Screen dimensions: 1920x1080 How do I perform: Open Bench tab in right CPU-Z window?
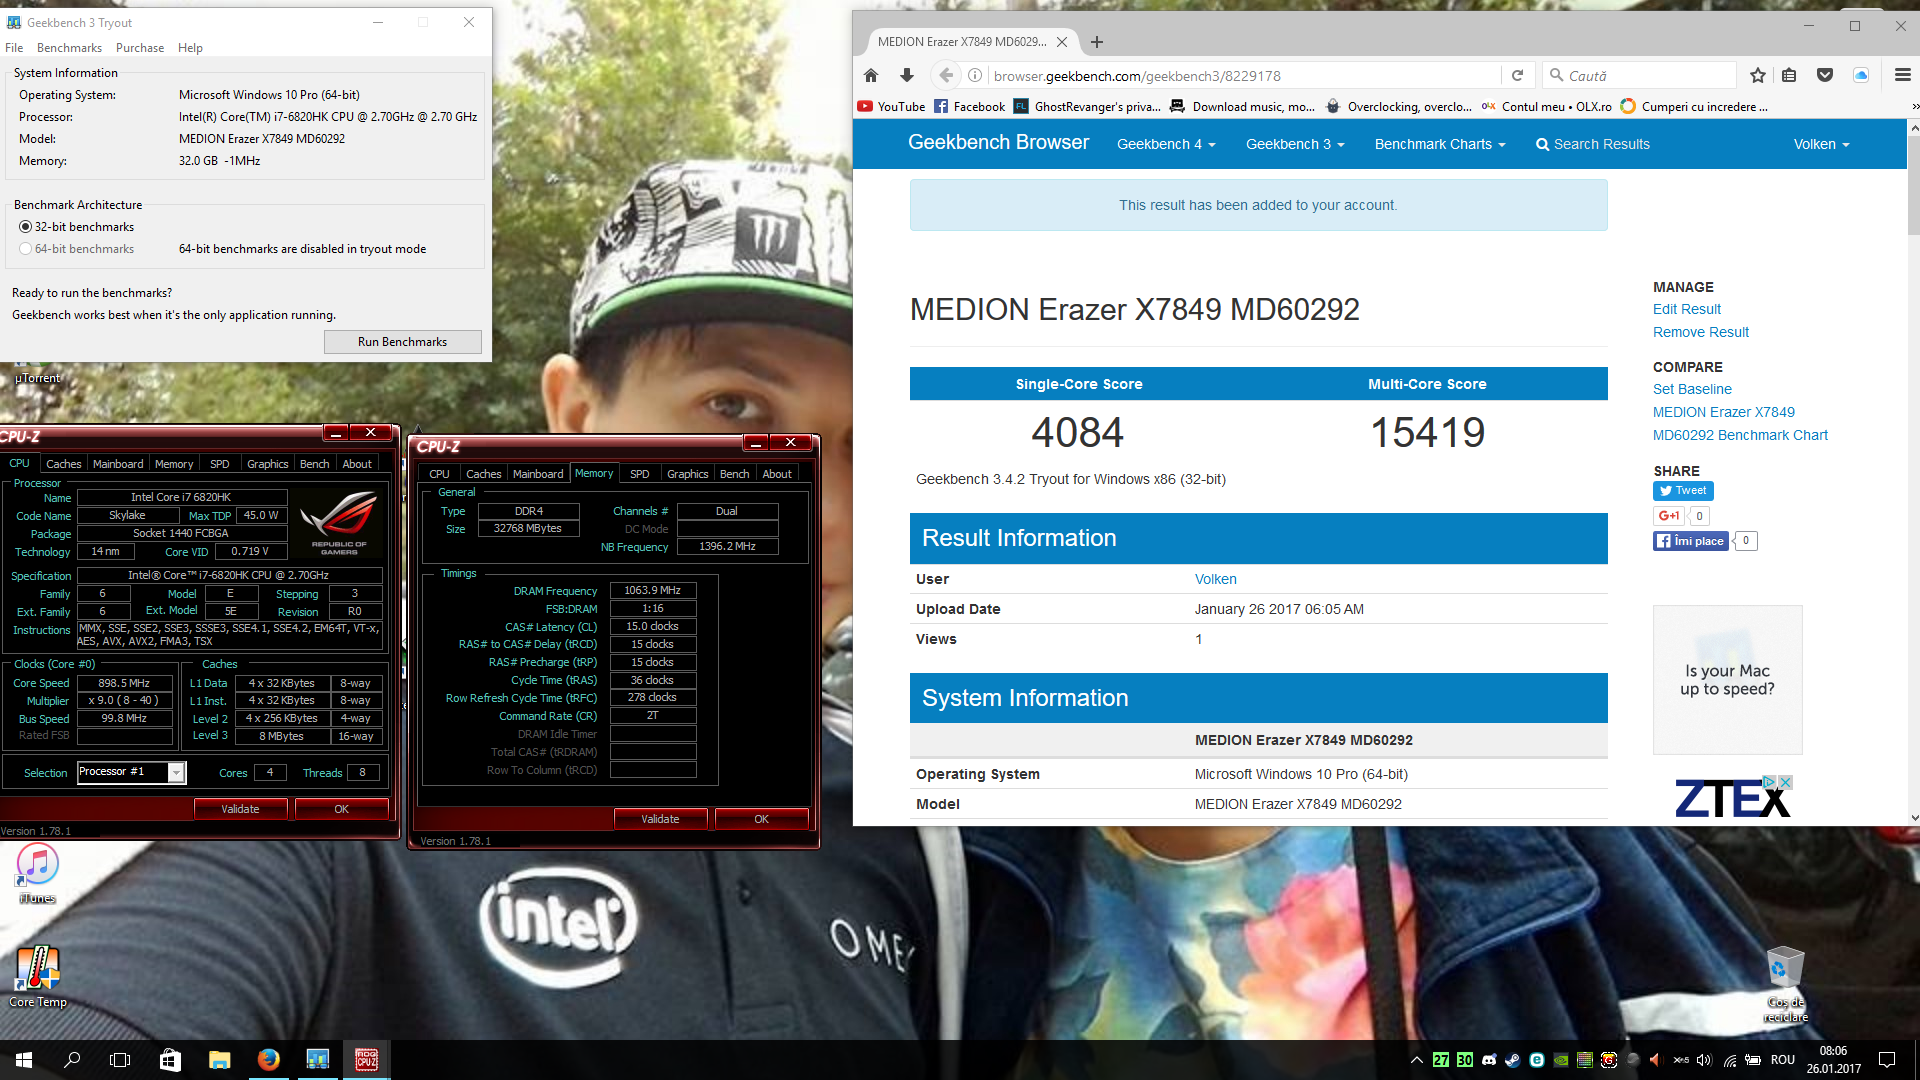(734, 474)
